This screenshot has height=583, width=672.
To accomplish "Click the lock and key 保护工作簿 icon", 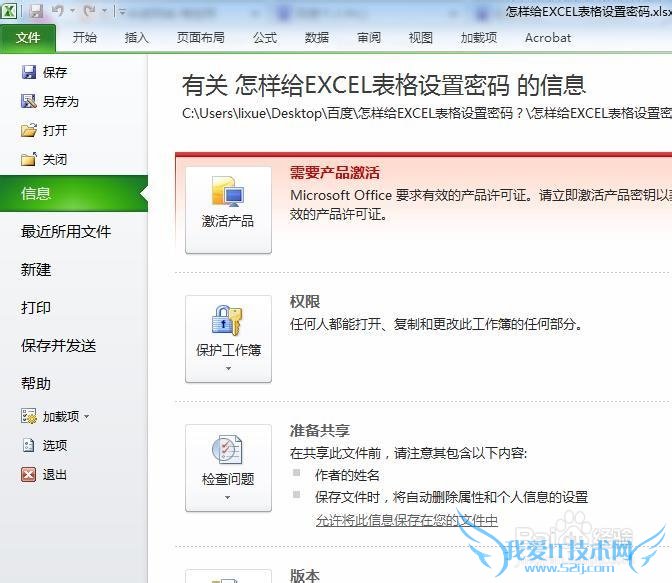I will tap(228, 320).
